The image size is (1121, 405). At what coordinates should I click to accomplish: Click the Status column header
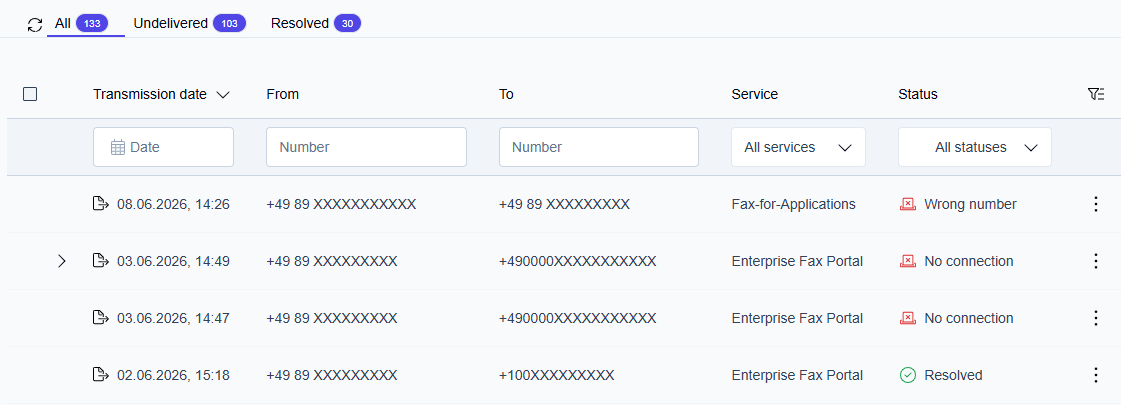pos(918,94)
